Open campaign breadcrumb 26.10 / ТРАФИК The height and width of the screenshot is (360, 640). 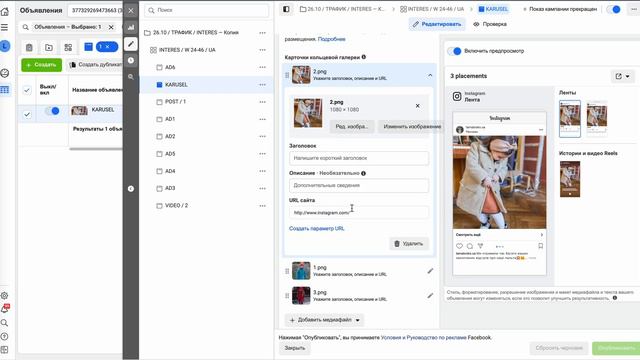(x=342, y=9)
